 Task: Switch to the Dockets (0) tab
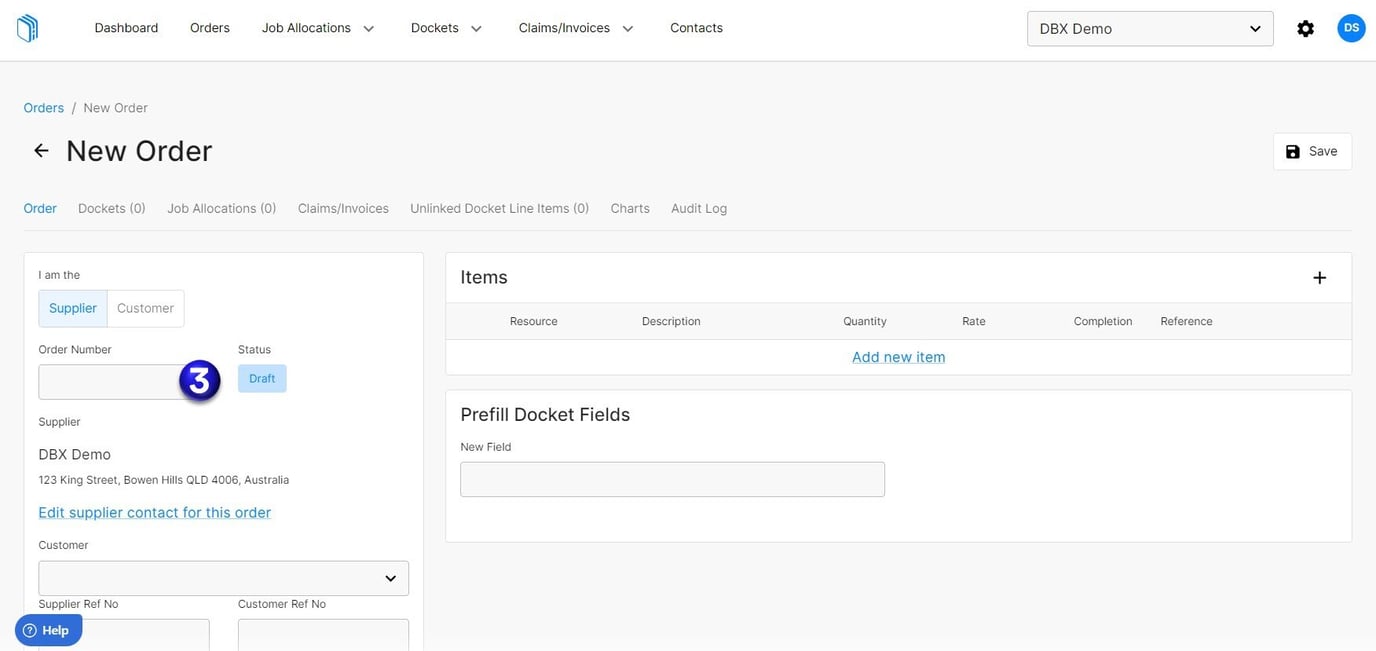click(x=111, y=208)
